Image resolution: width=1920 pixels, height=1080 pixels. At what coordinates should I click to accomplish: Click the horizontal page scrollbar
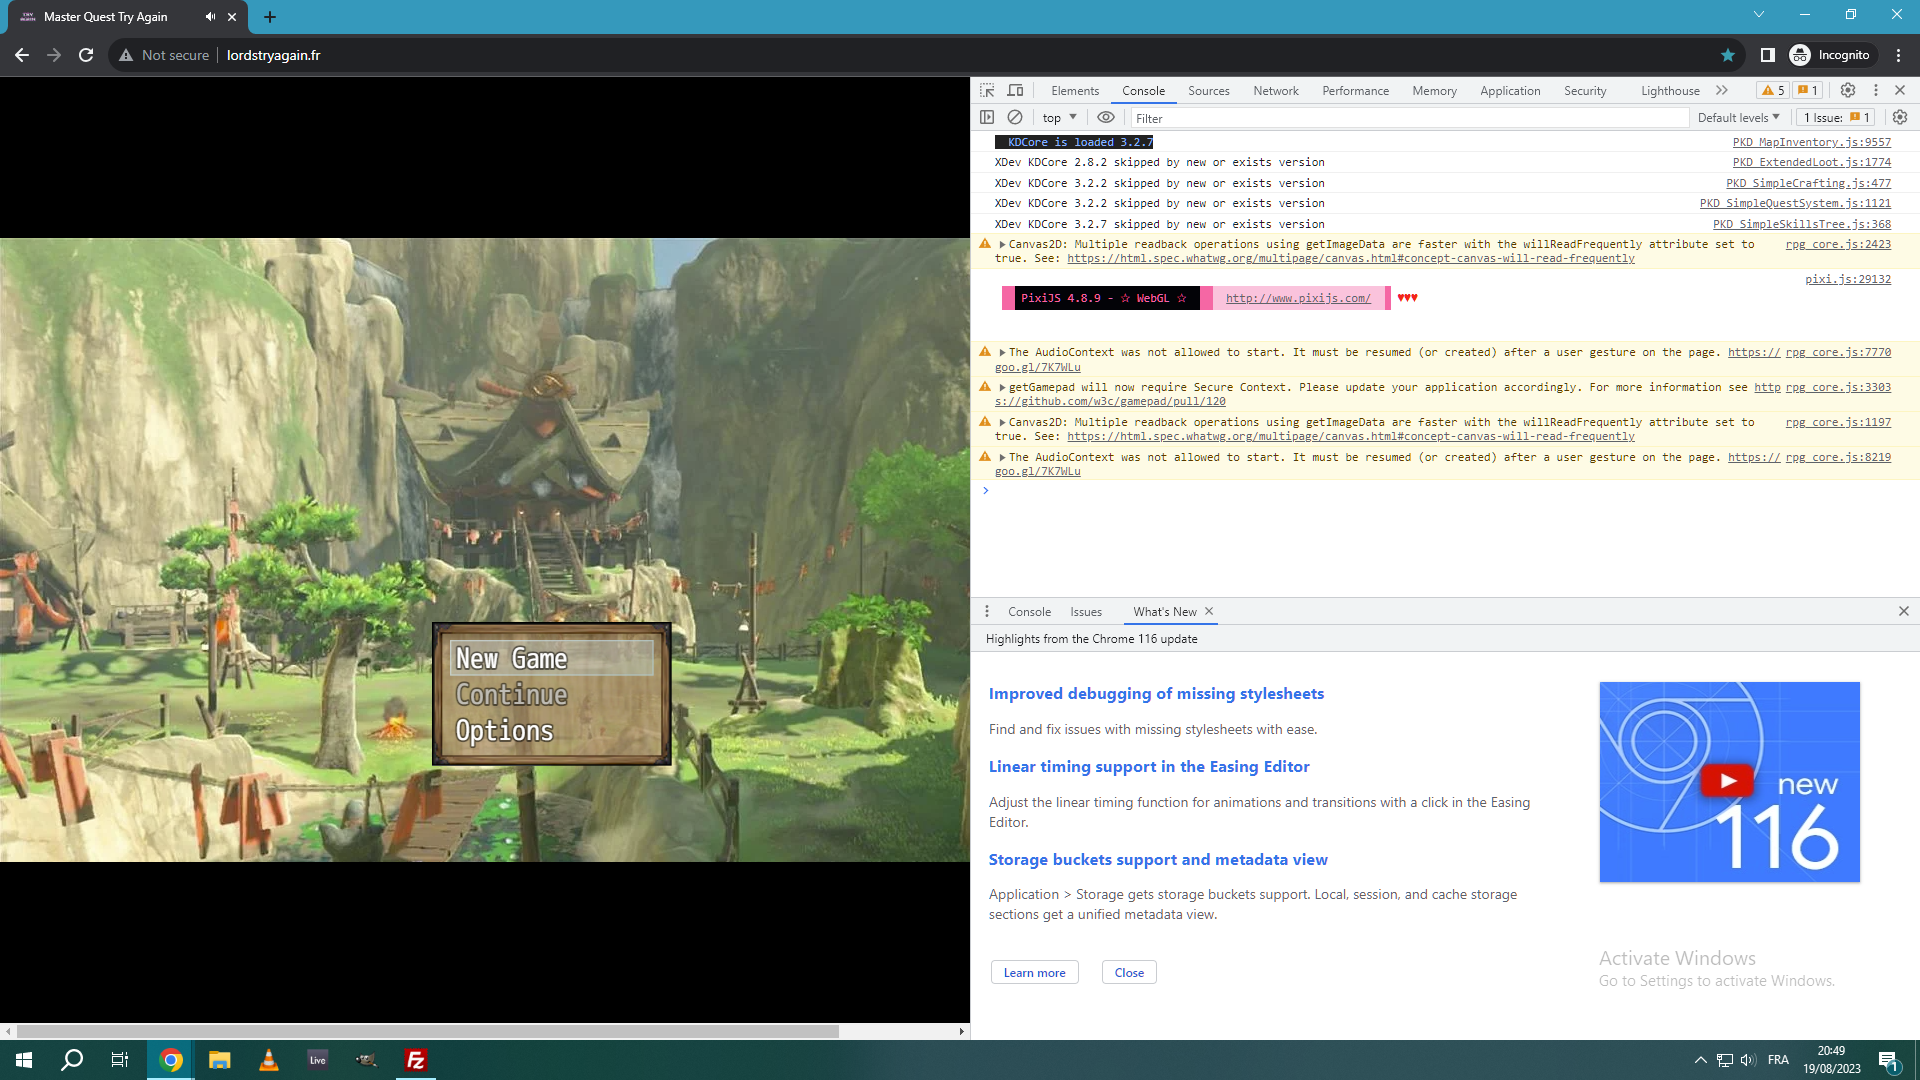[x=428, y=1031]
